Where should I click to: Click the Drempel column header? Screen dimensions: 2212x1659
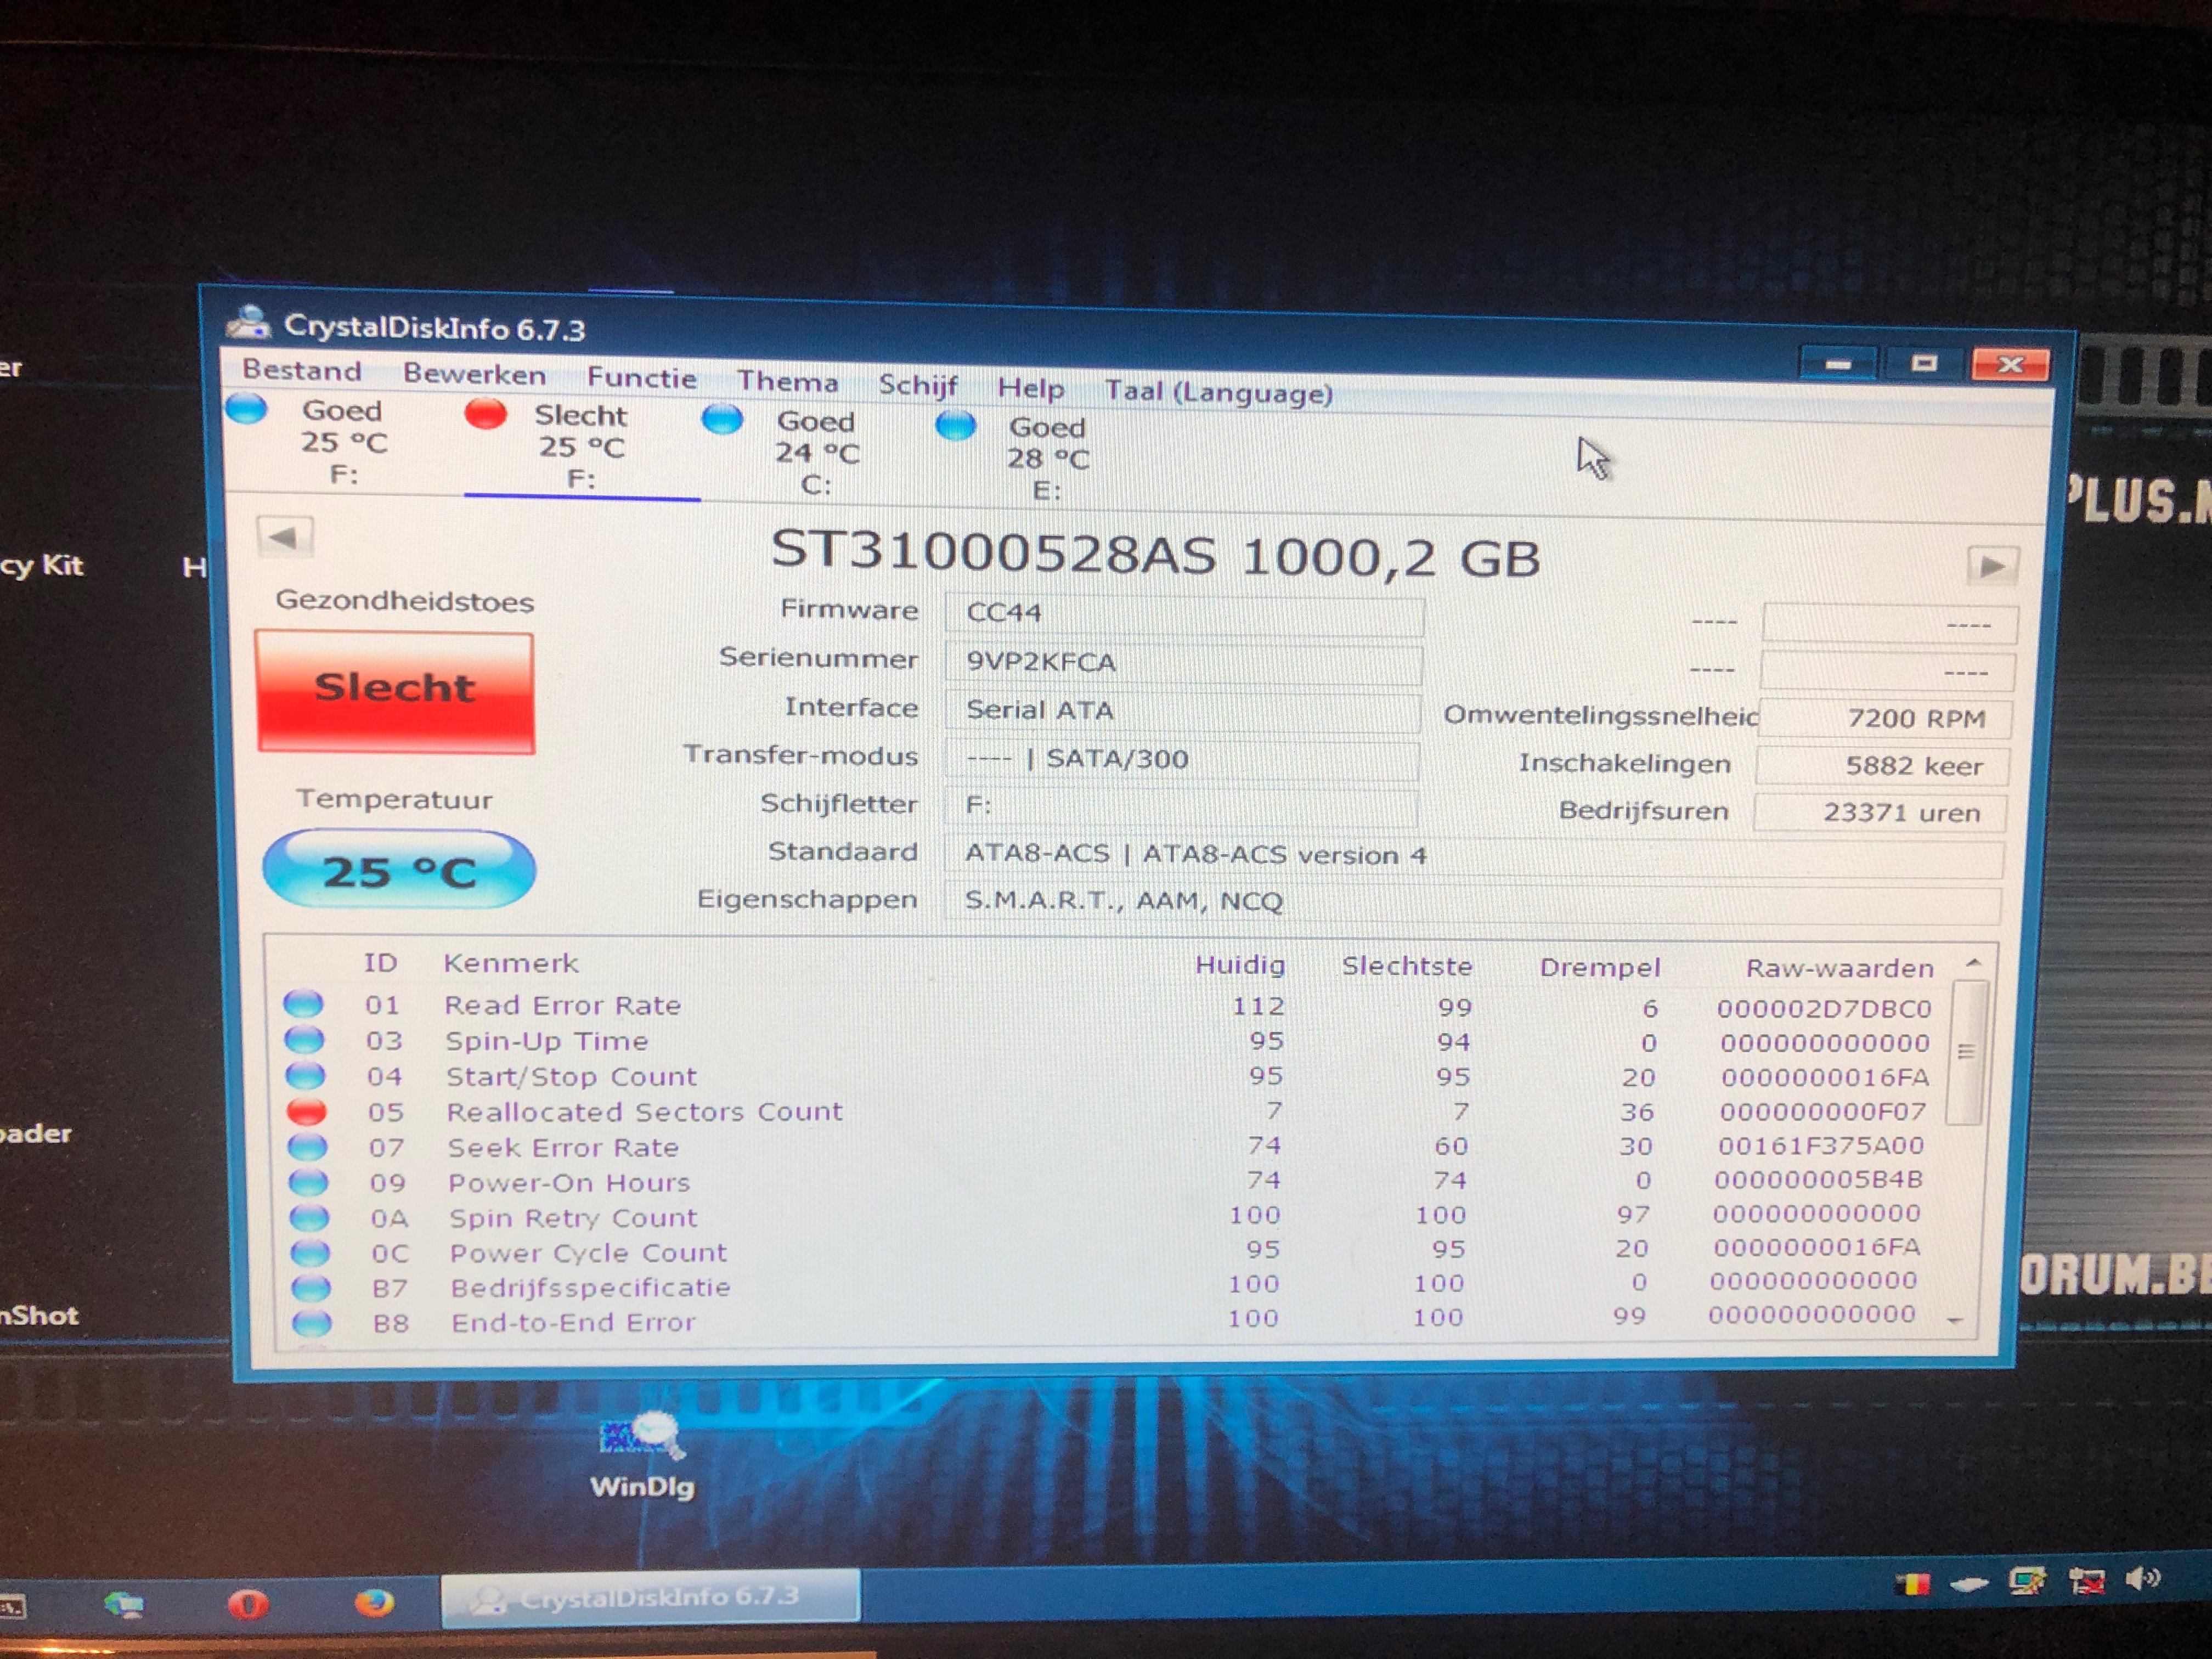[1599, 967]
